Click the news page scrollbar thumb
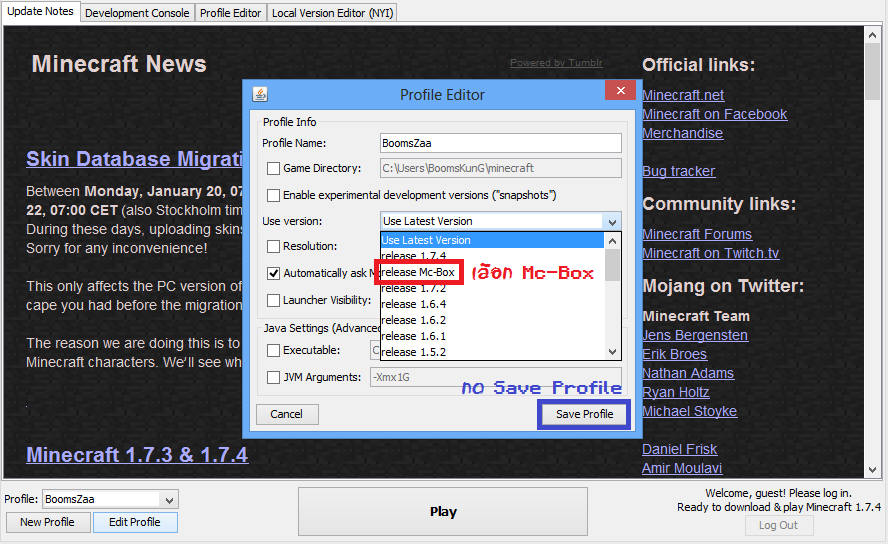The width and height of the screenshot is (888, 544). (872, 71)
